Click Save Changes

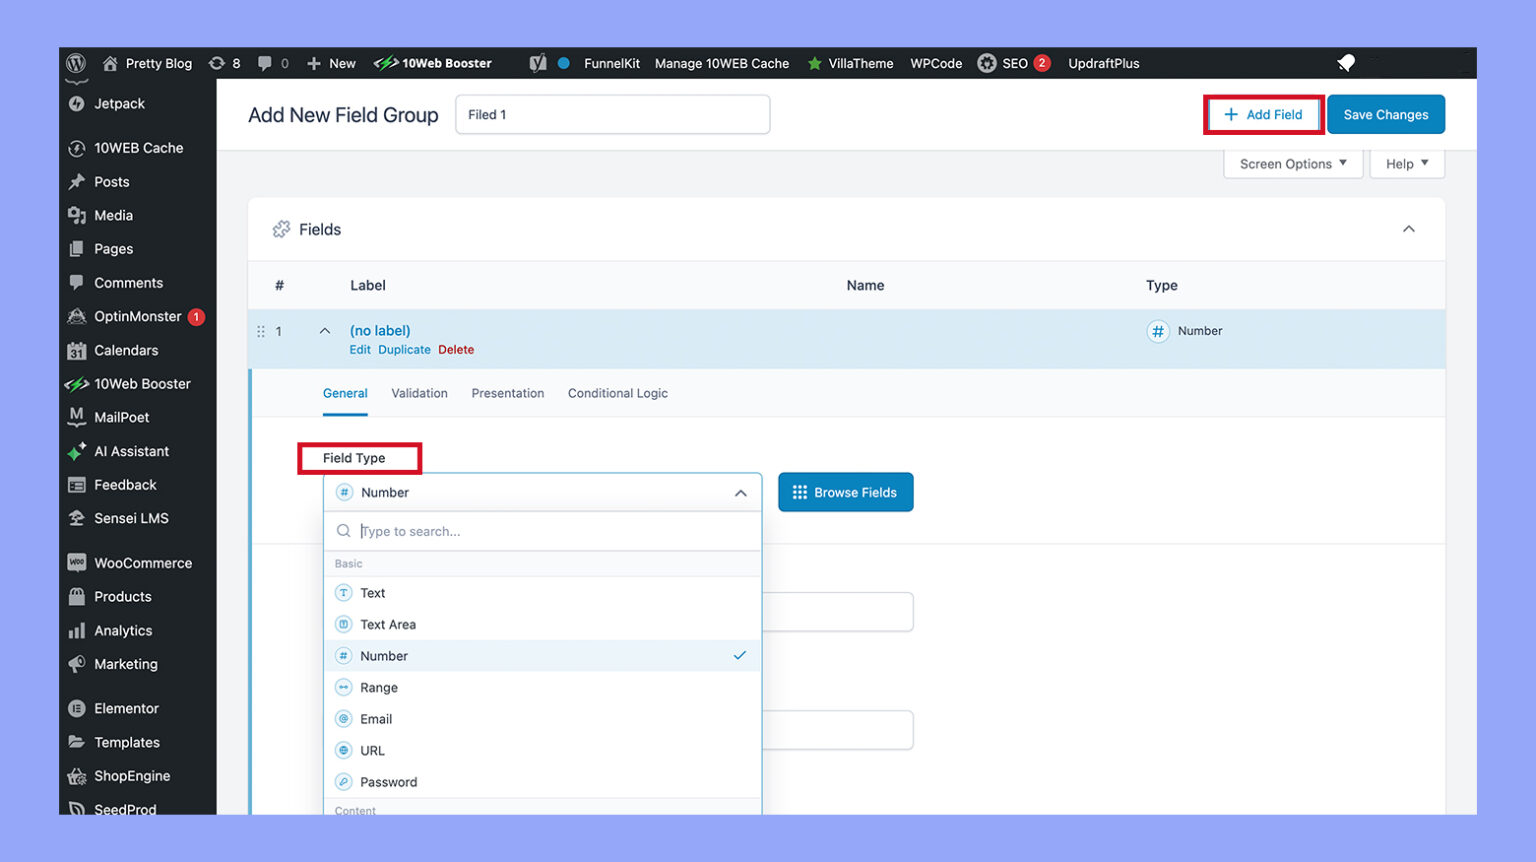point(1386,114)
